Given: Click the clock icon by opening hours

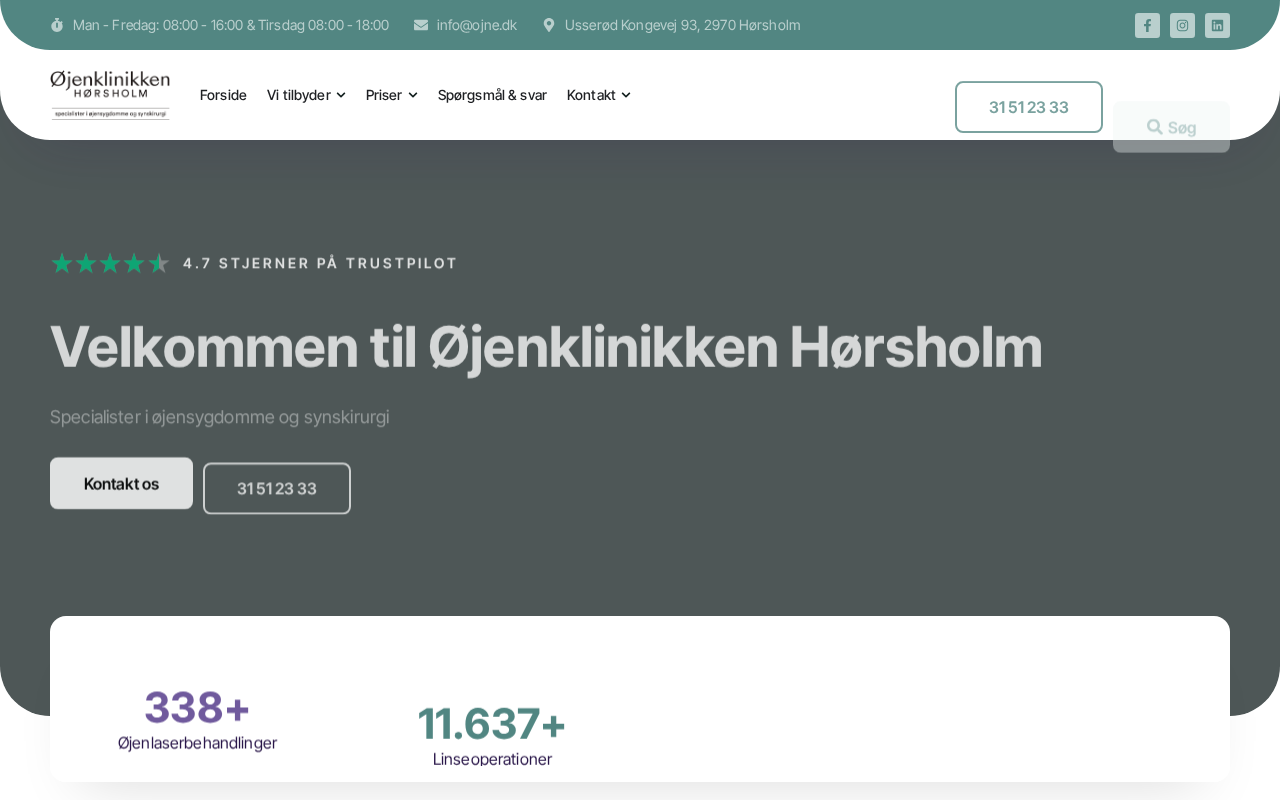Looking at the screenshot, I should (57, 25).
